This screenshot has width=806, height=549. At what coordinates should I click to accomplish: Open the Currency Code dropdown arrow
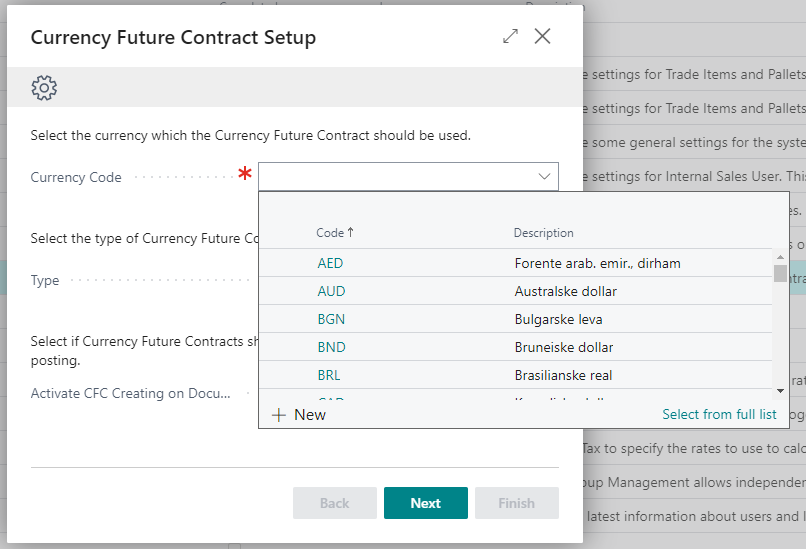pyautogui.click(x=544, y=177)
